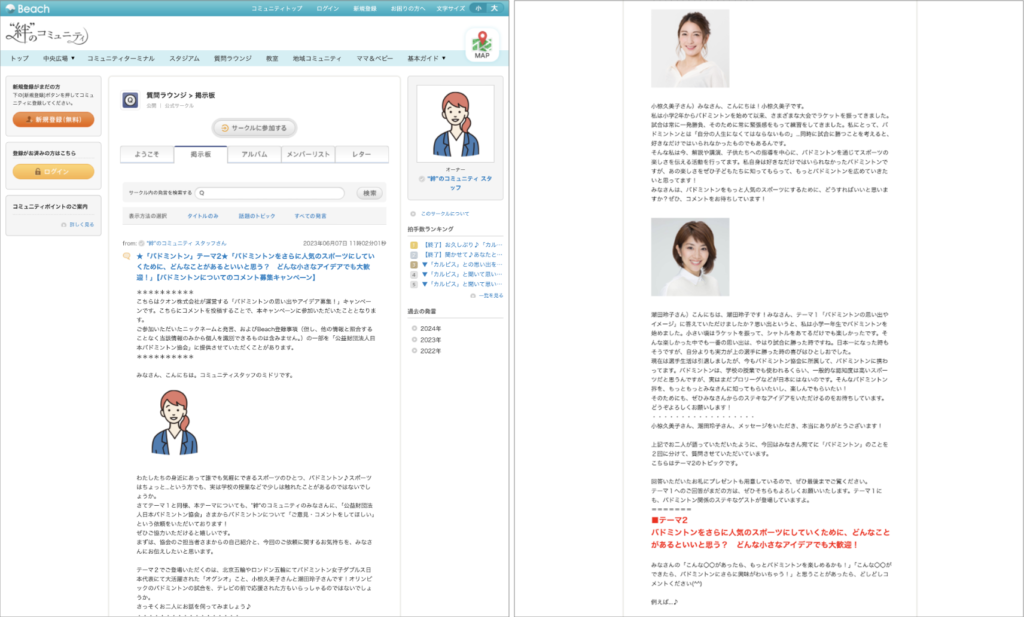Open 2023年 past posts
Screen dimensions: 1024x617
coord(430,340)
